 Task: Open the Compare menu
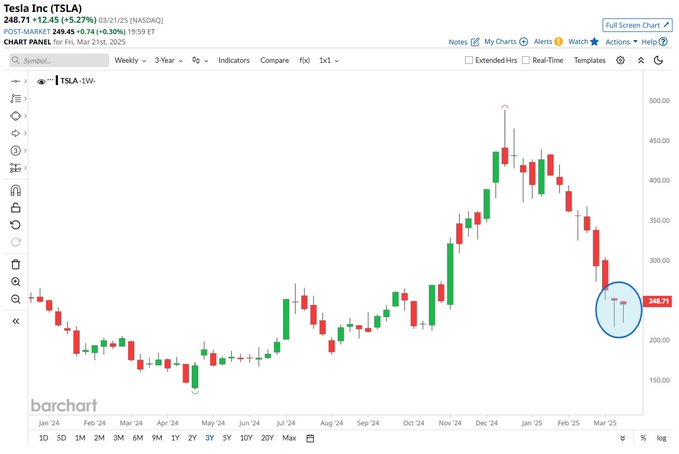tap(275, 60)
